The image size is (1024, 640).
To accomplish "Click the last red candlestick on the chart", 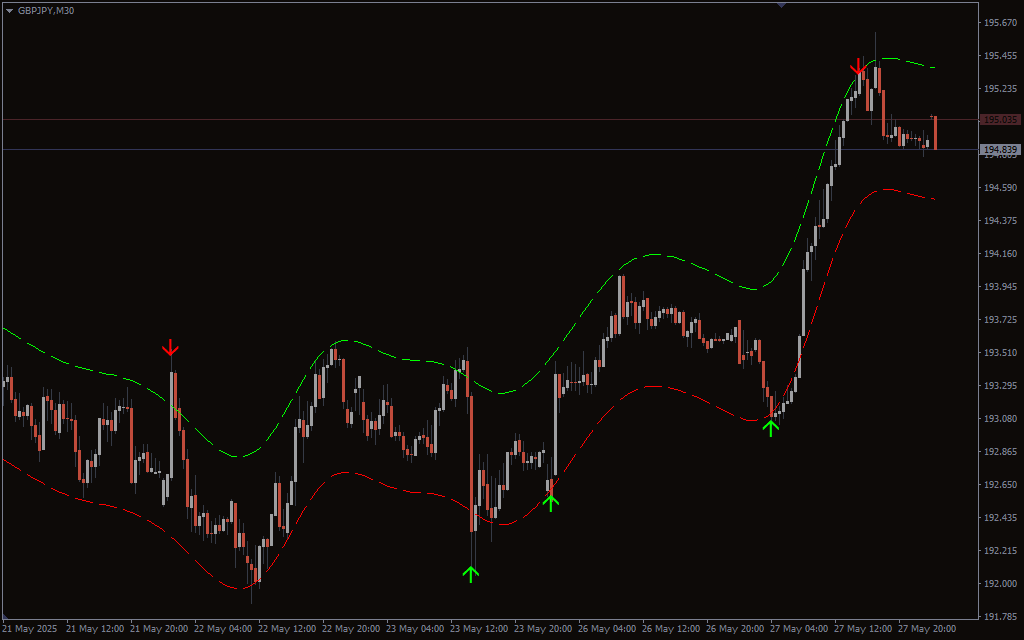I will click(x=935, y=132).
